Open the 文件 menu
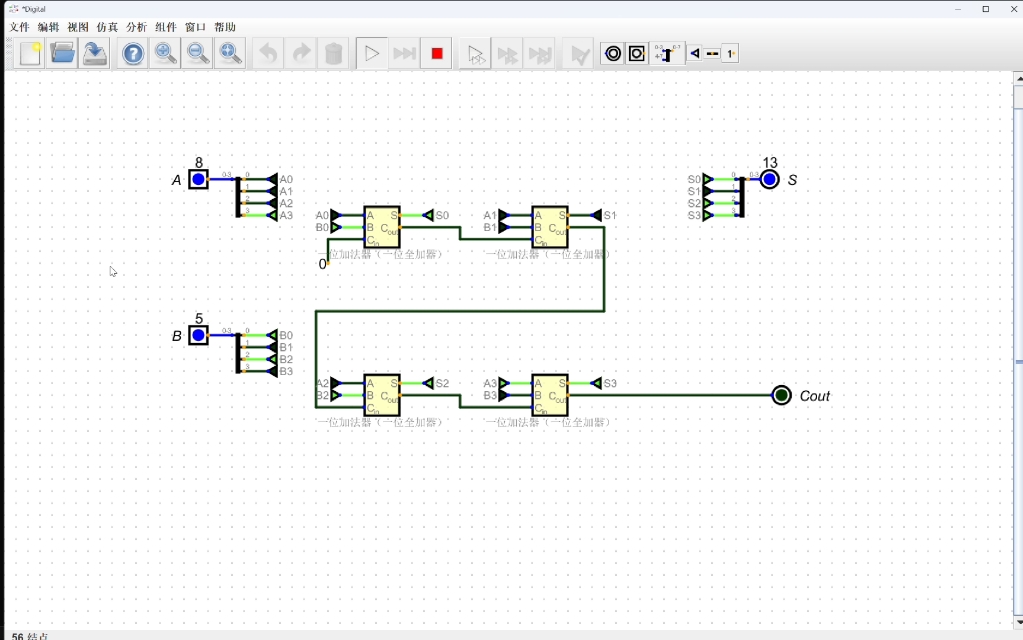This screenshot has width=1023, height=640. pos(19,27)
